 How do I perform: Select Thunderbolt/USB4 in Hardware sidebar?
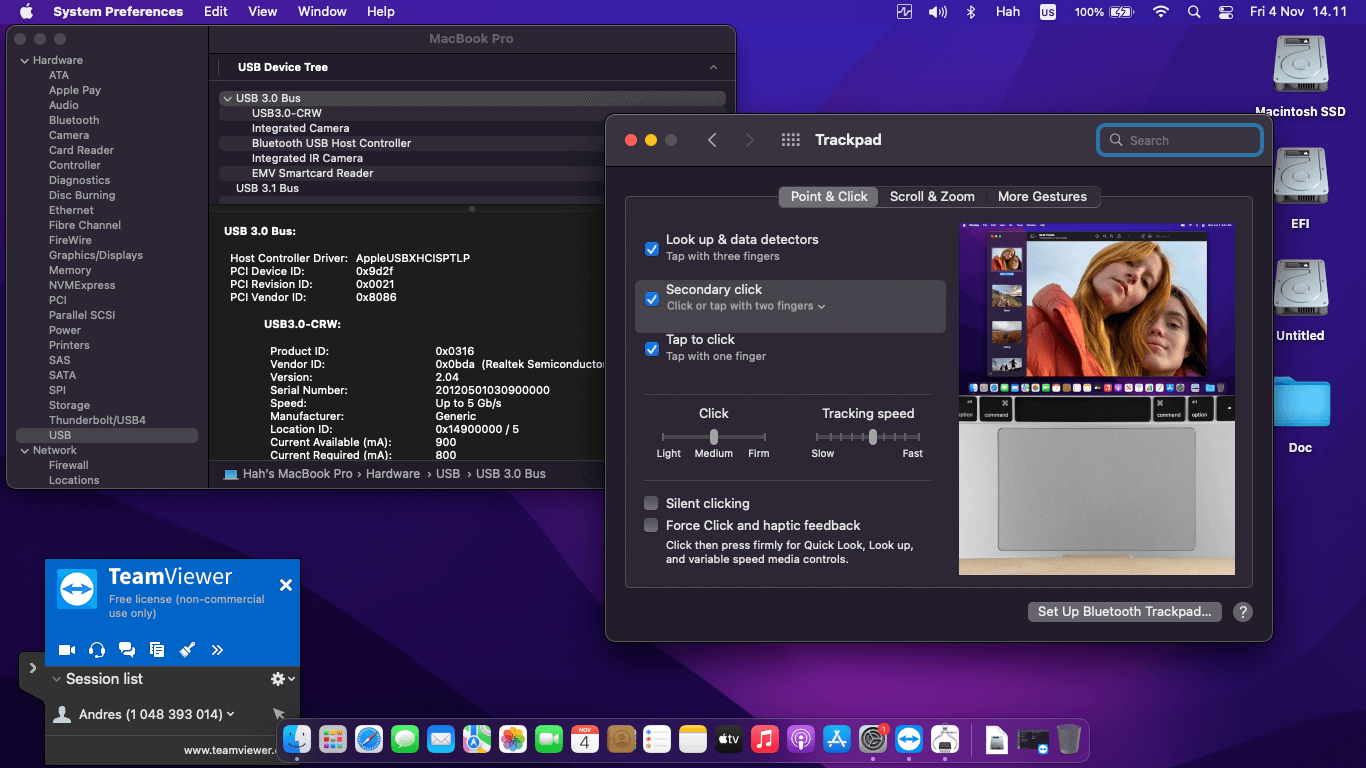(x=97, y=420)
